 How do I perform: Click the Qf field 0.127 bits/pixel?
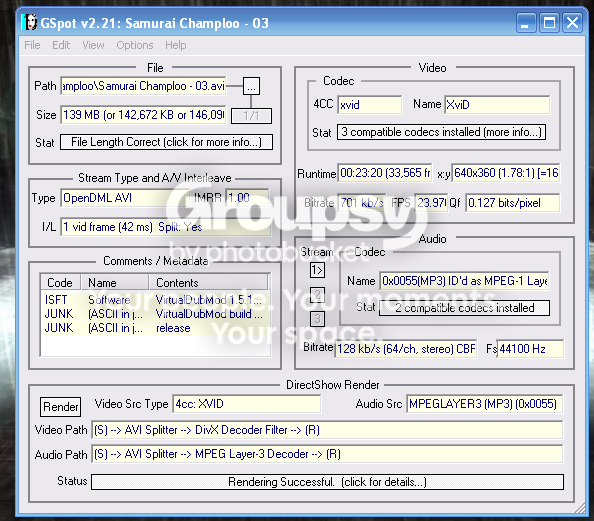(x=513, y=203)
